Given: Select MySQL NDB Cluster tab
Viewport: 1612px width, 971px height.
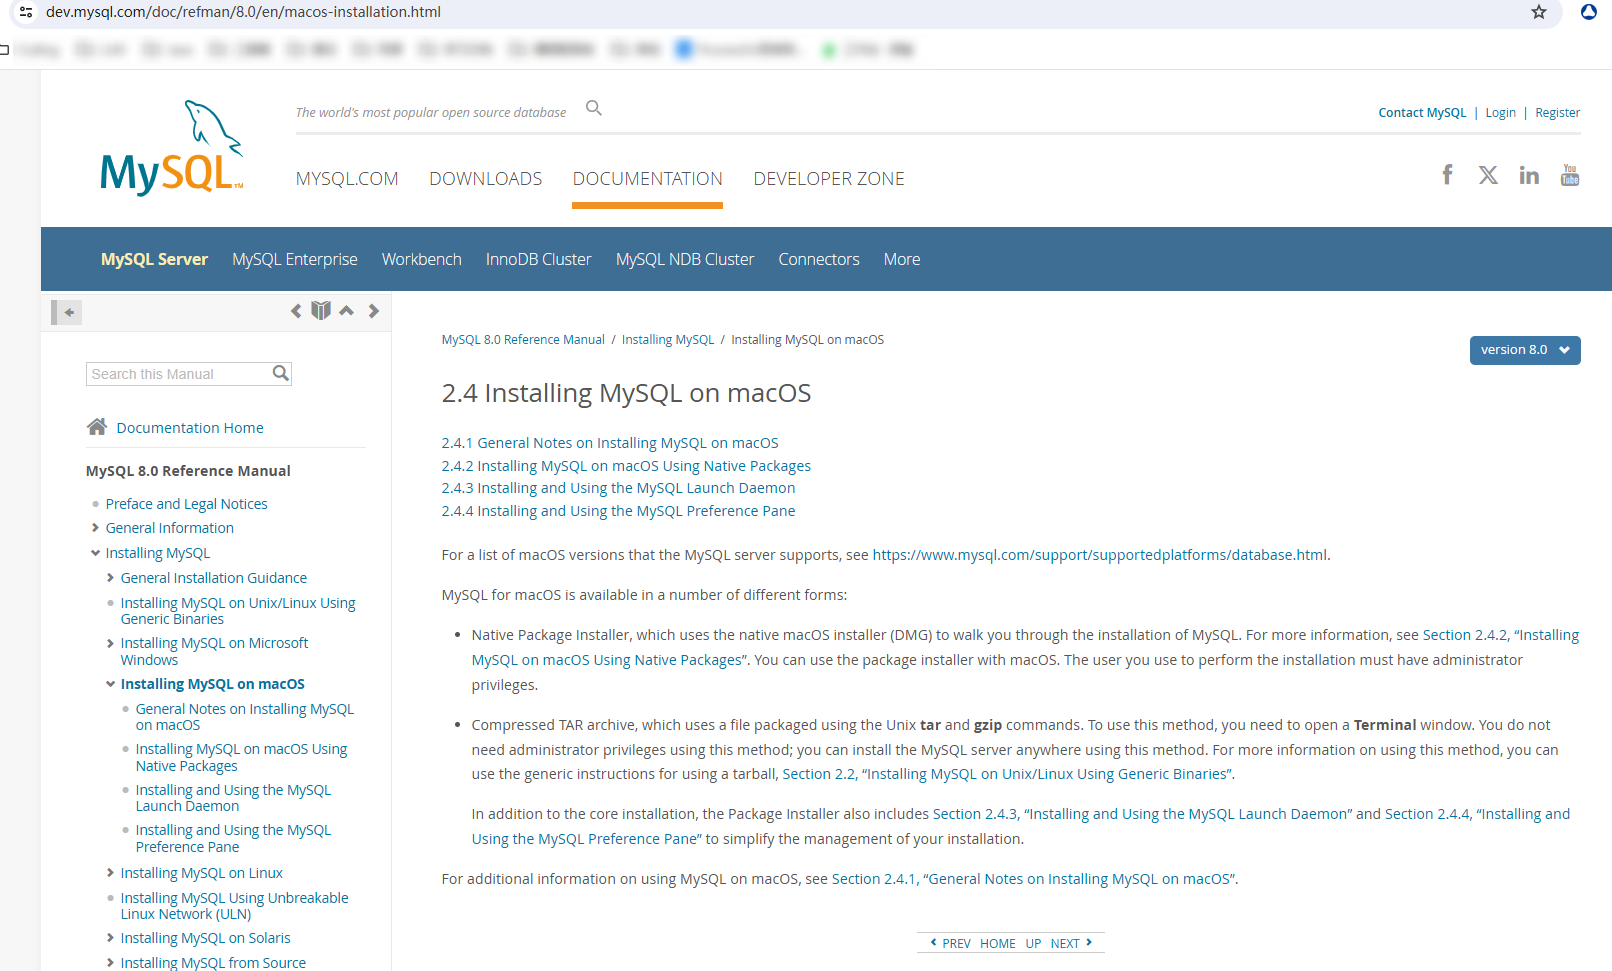Looking at the screenshot, I should [x=685, y=259].
